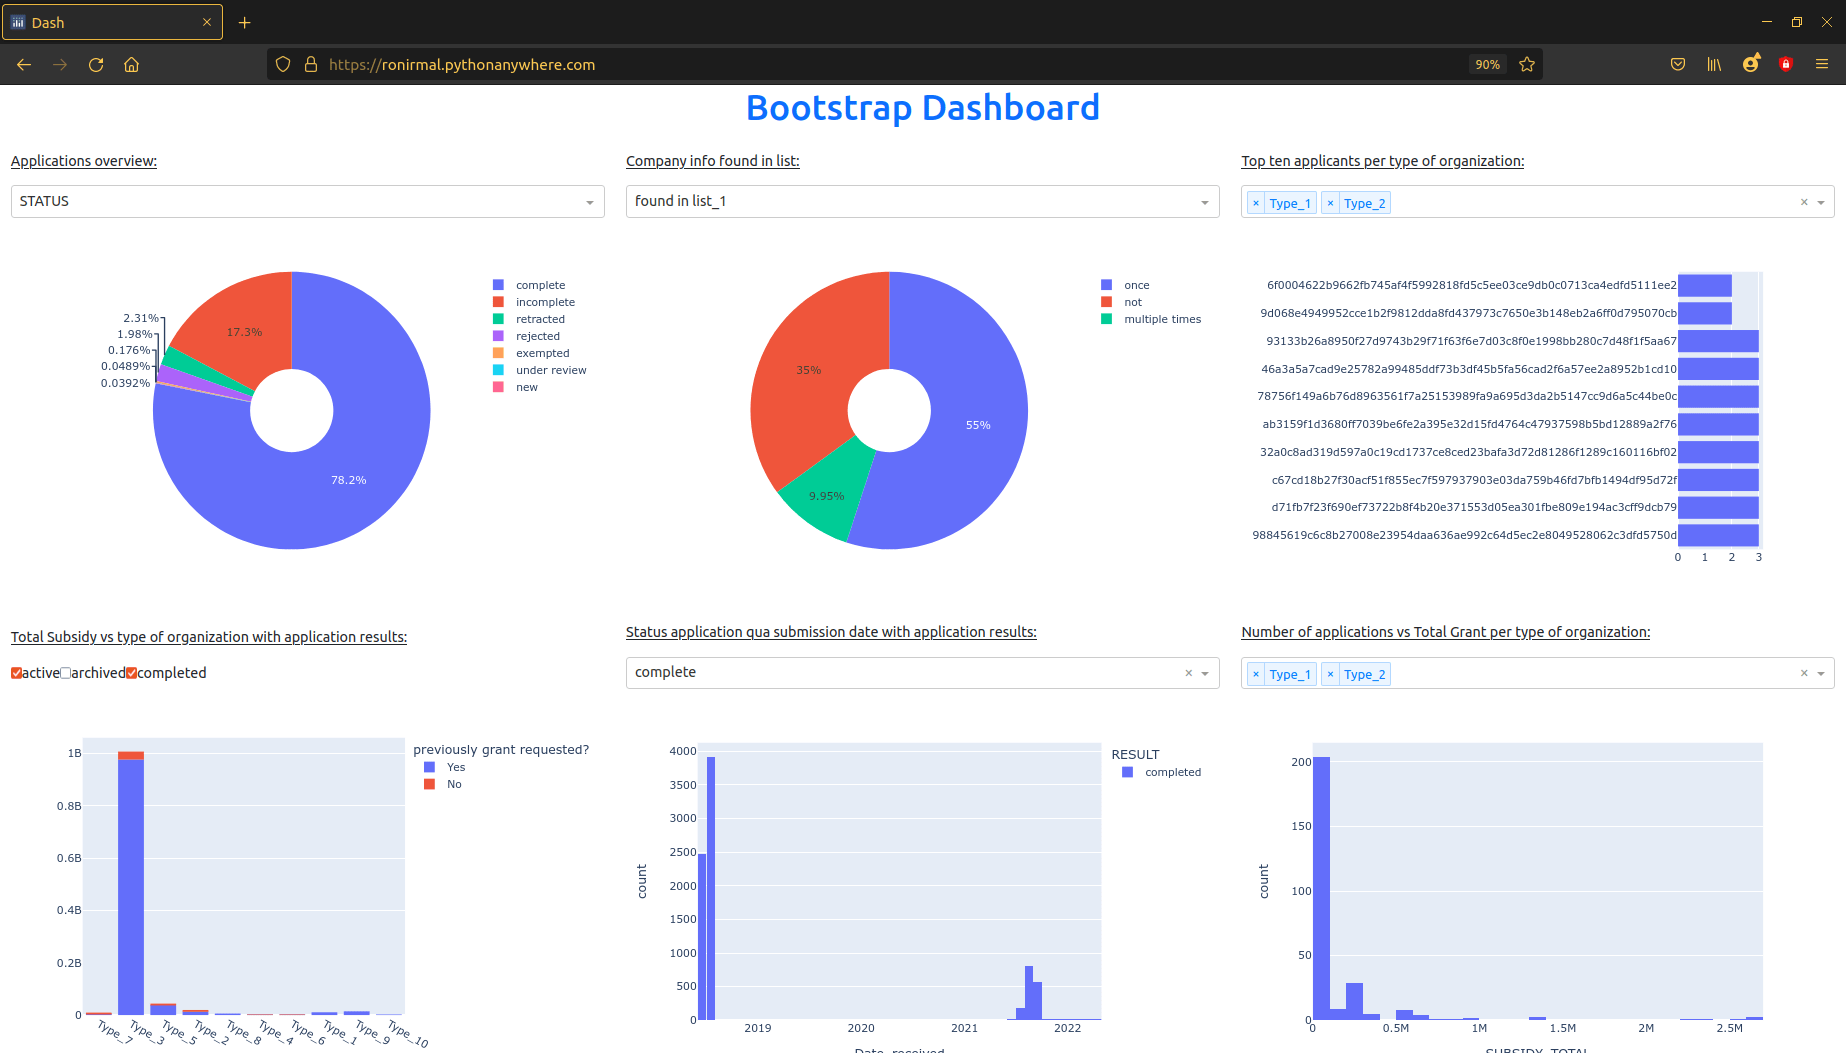
Task: Open the Firefox account icon
Action: (x=1751, y=64)
